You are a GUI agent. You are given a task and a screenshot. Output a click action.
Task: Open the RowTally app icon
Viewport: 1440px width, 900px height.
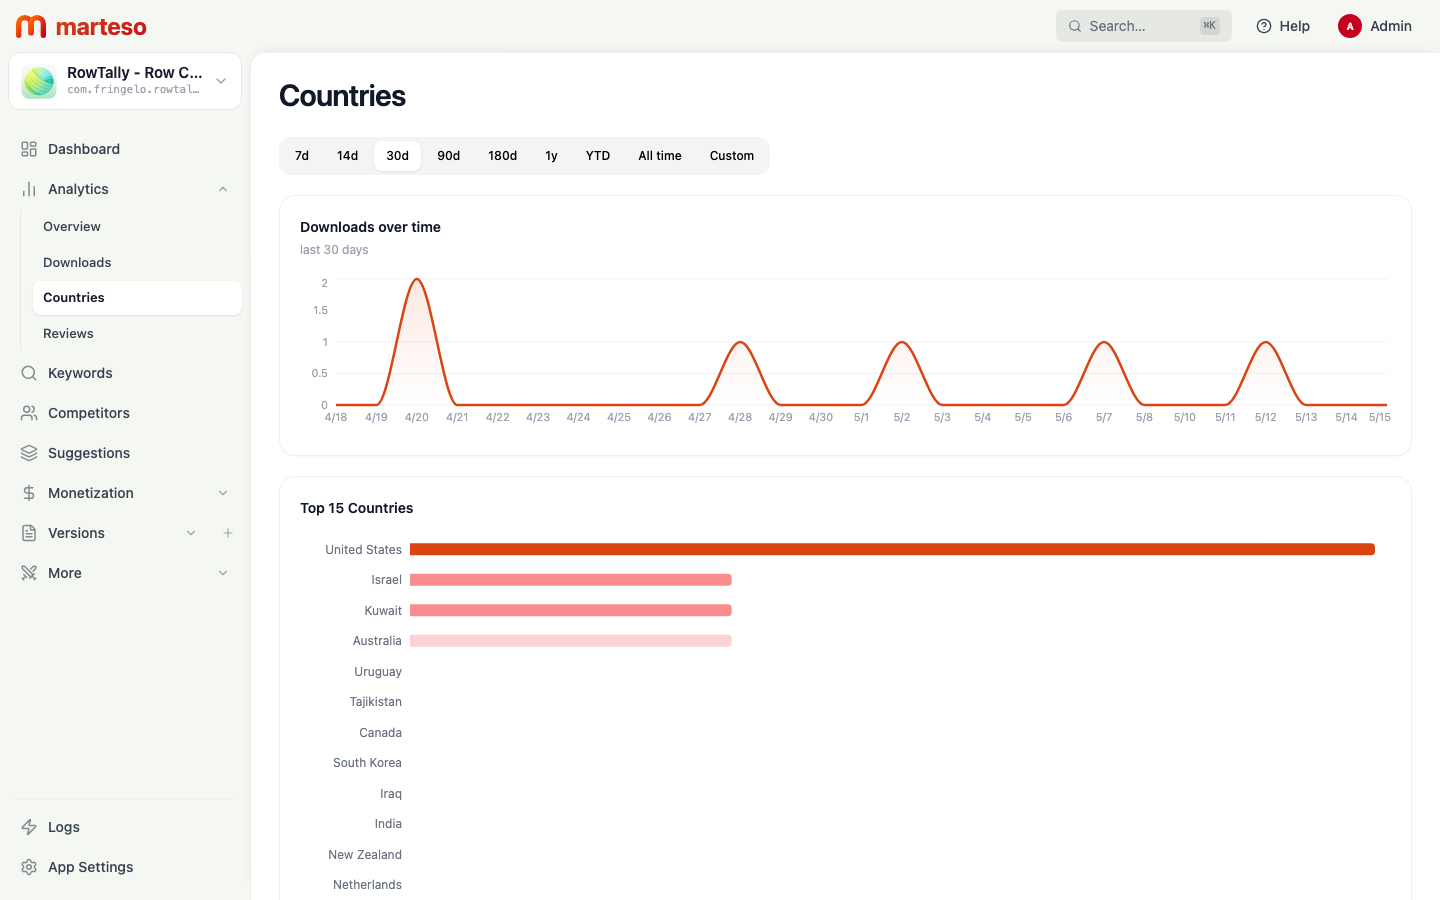pos(39,81)
